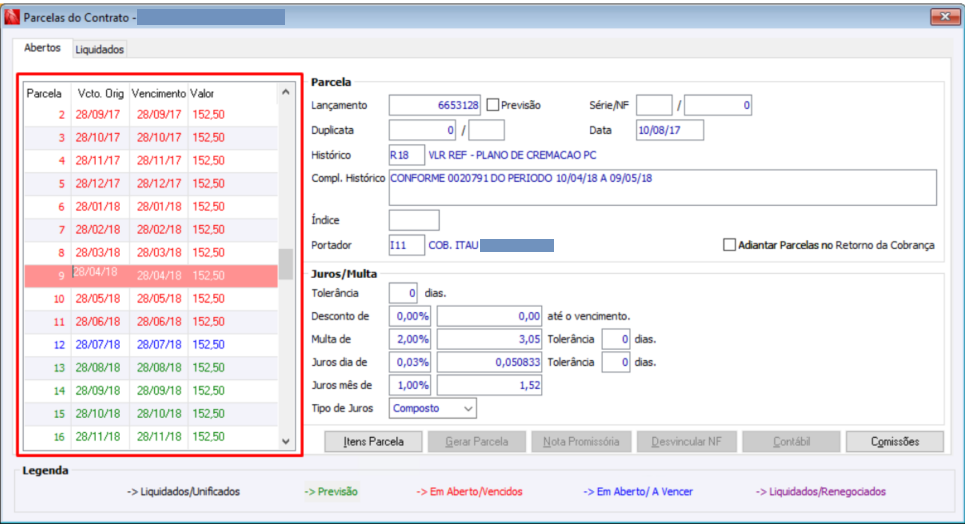Close the Parcelas do Contrato window
Screen dimensions: 965x524
(x=945, y=17)
